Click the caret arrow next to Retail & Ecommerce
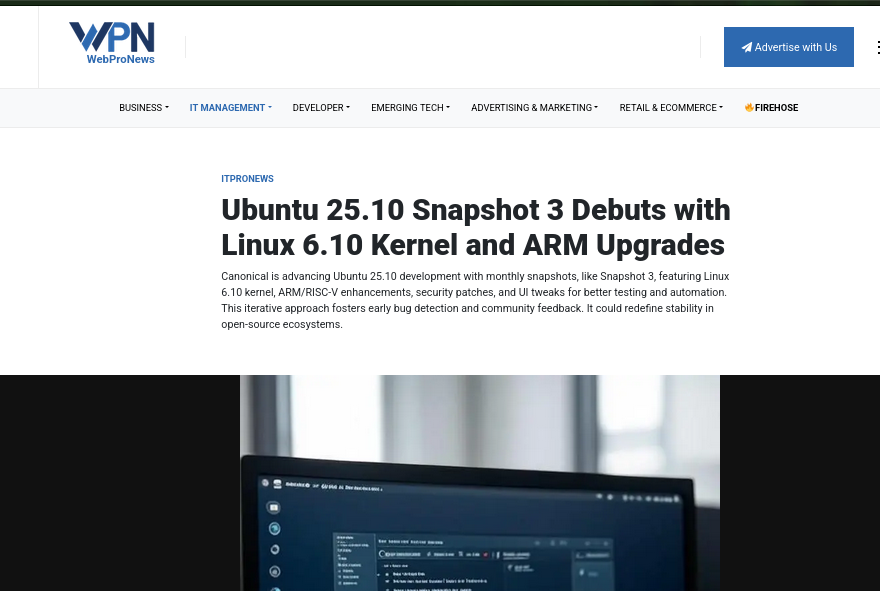The width and height of the screenshot is (880, 591). [721, 108]
